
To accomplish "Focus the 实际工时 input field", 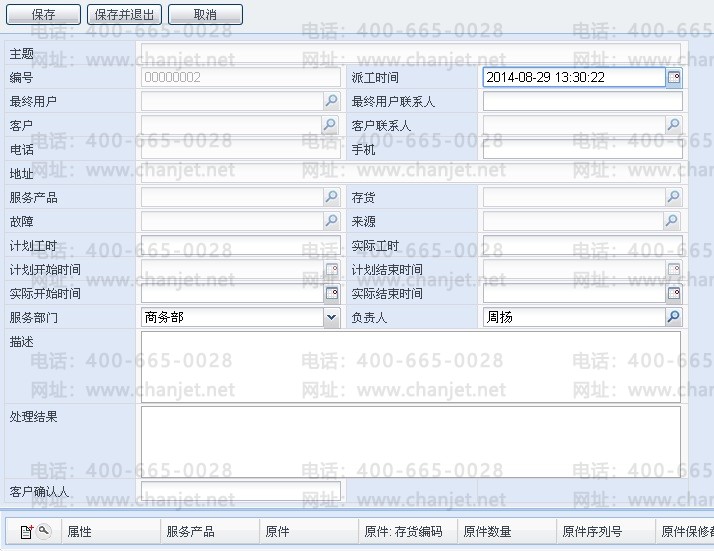I will (582, 245).
